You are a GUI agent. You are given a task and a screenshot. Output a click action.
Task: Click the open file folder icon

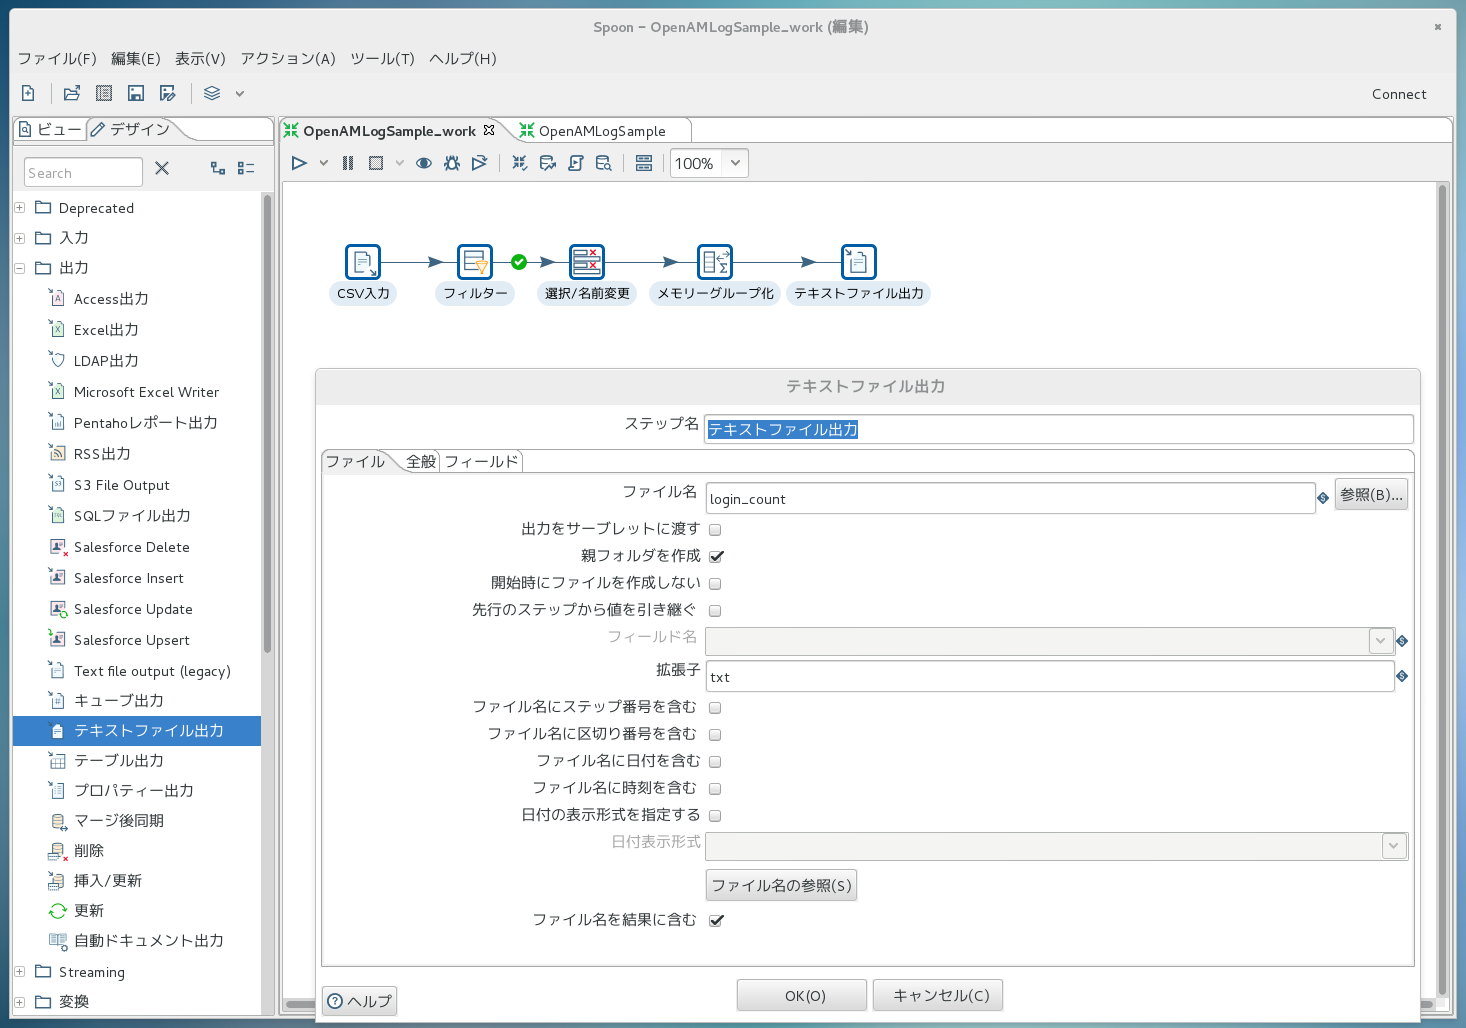point(72,93)
